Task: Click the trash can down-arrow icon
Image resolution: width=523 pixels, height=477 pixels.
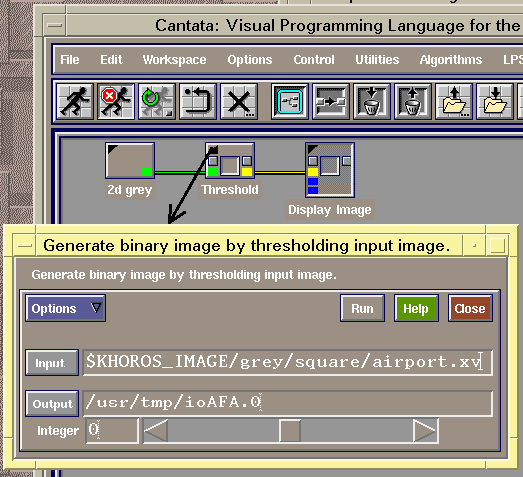Action: coord(372,101)
